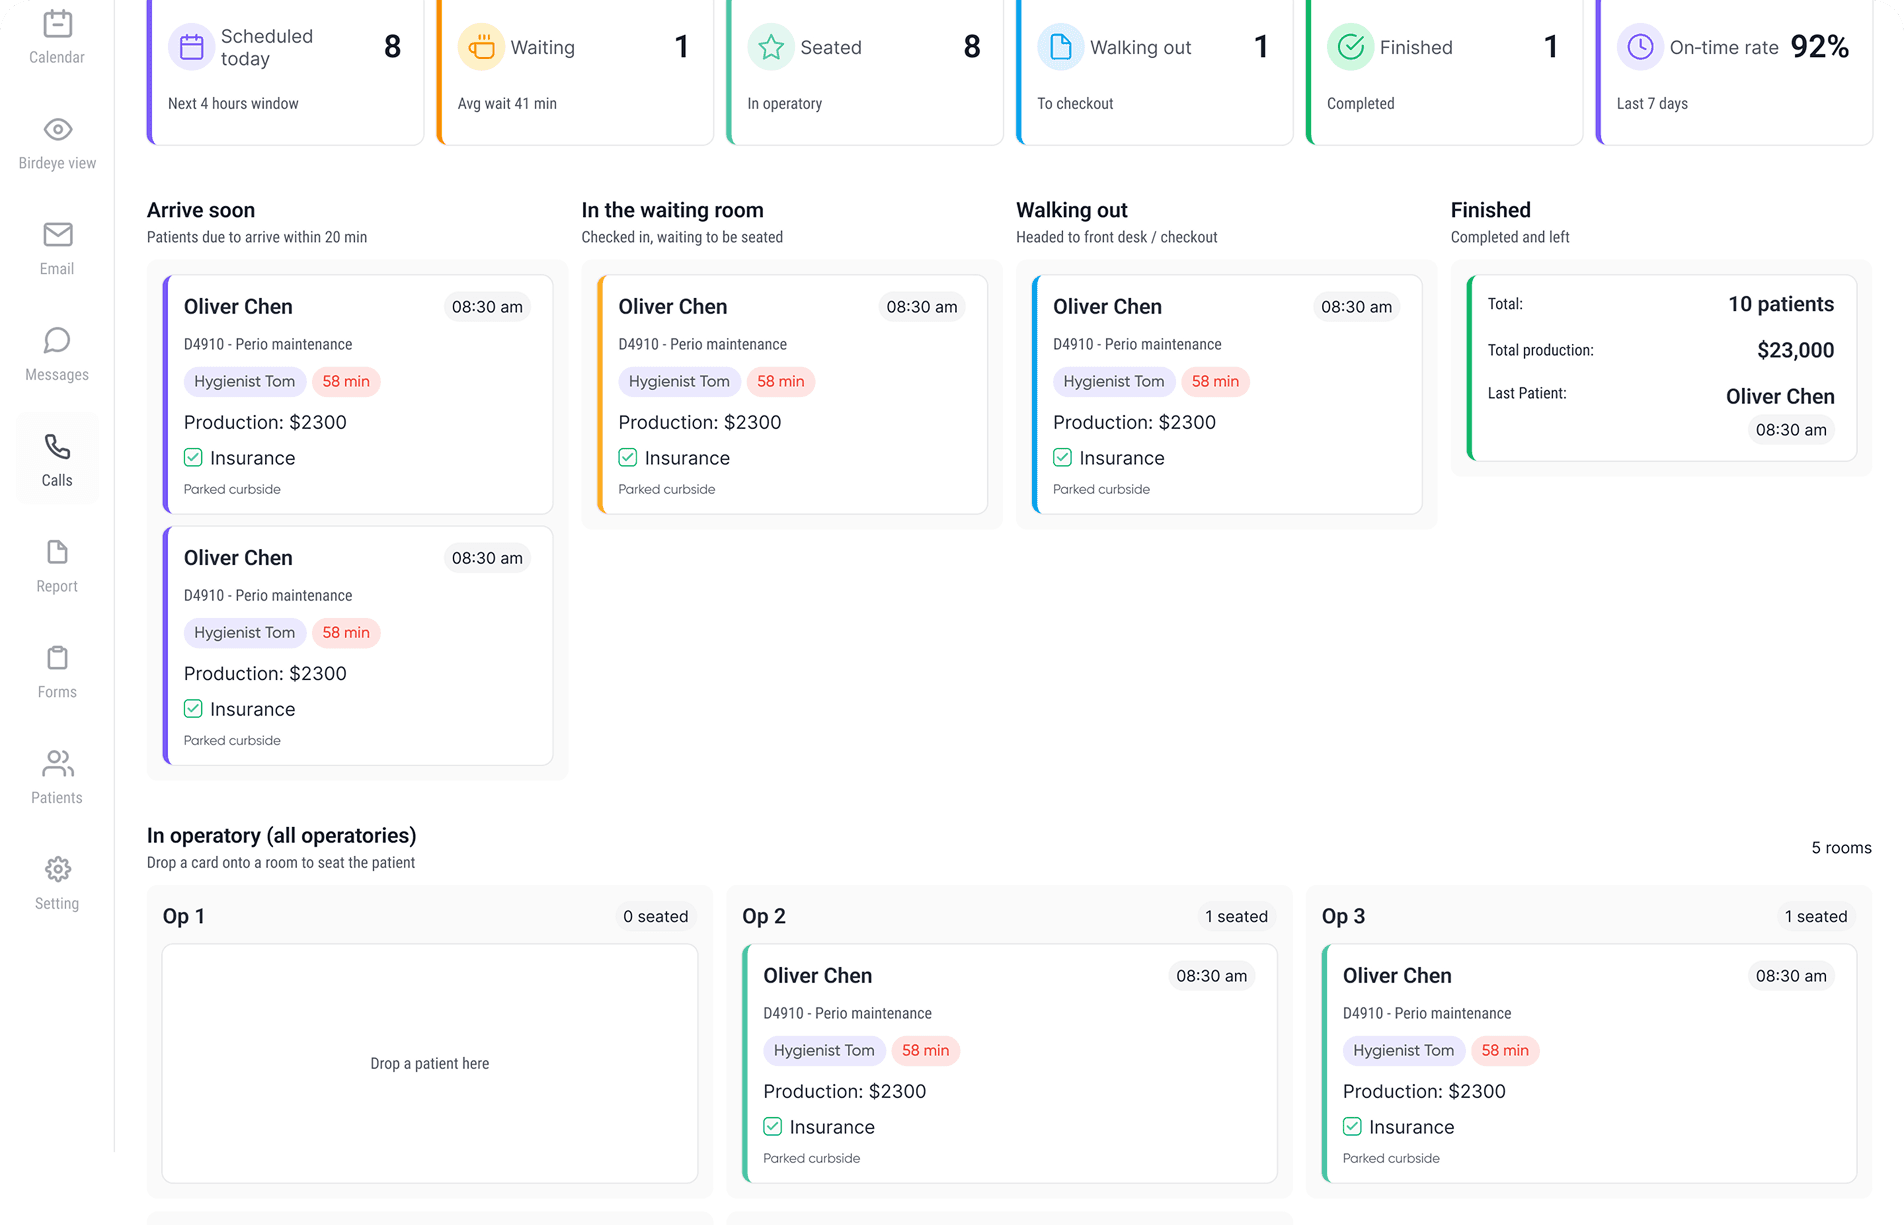Select the Calls phone icon

coord(57,447)
